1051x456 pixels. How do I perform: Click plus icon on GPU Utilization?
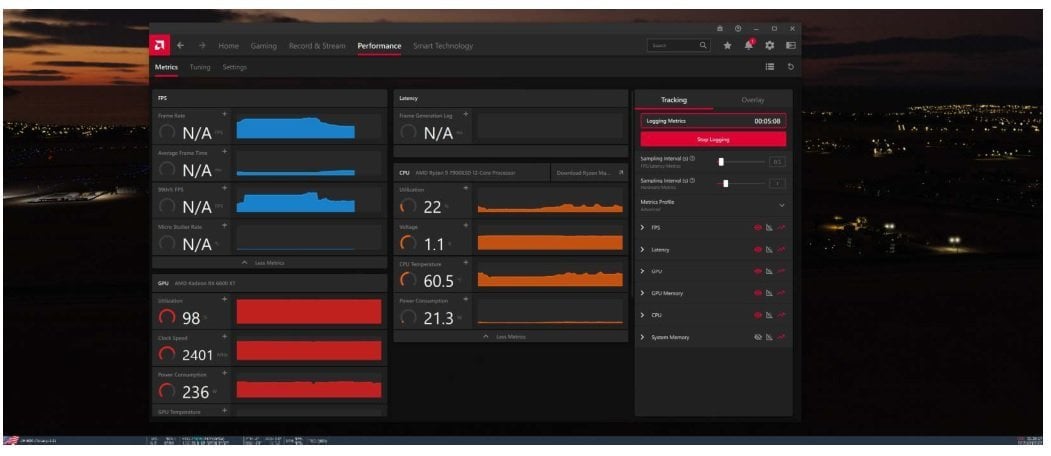click(225, 300)
